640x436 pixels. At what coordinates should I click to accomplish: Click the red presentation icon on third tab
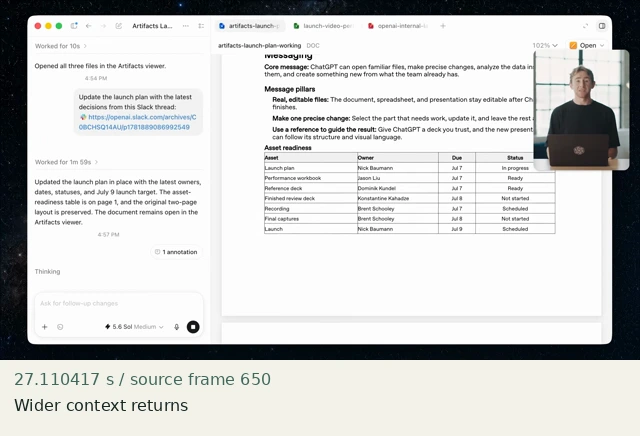pyautogui.click(x=371, y=26)
